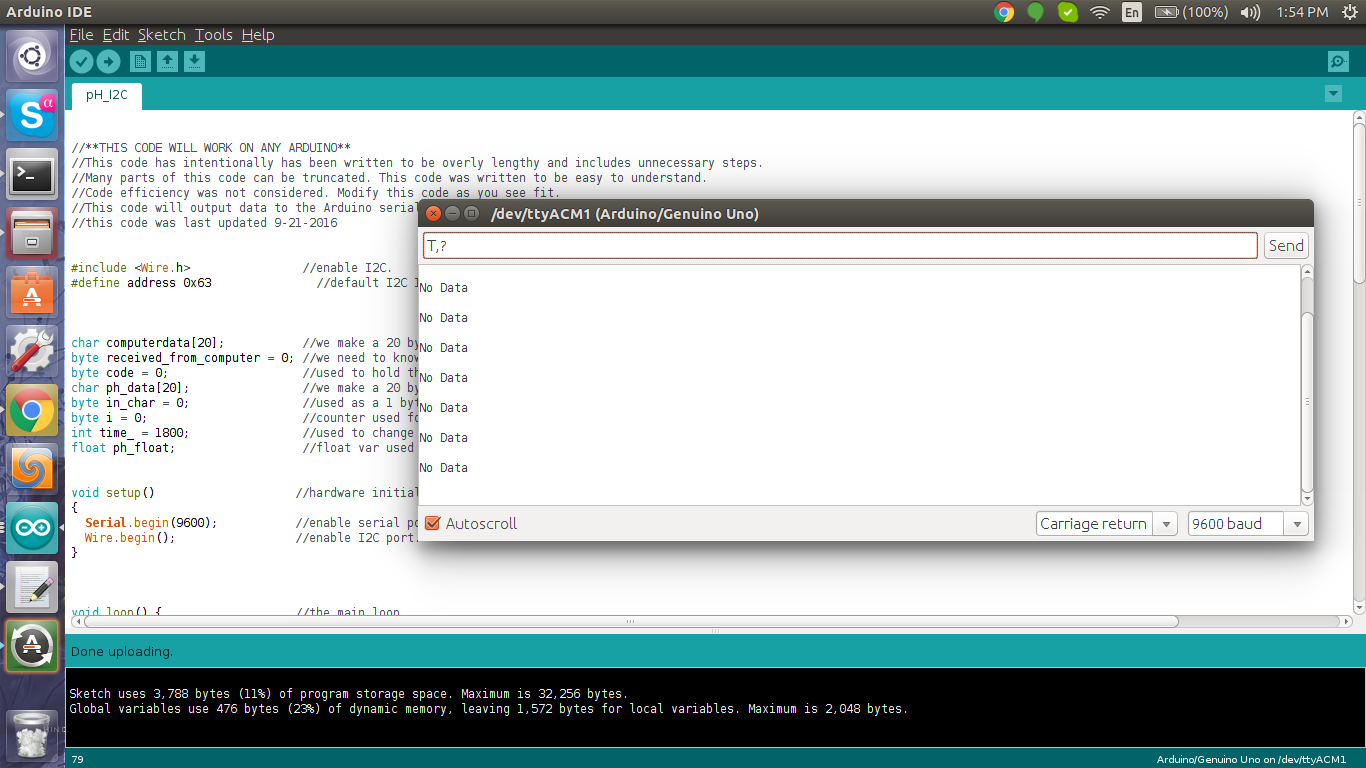This screenshot has height=768, width=1366.
Task: Click the float ph_float; line
Action: pyautogui.click(x=123, y=448)
